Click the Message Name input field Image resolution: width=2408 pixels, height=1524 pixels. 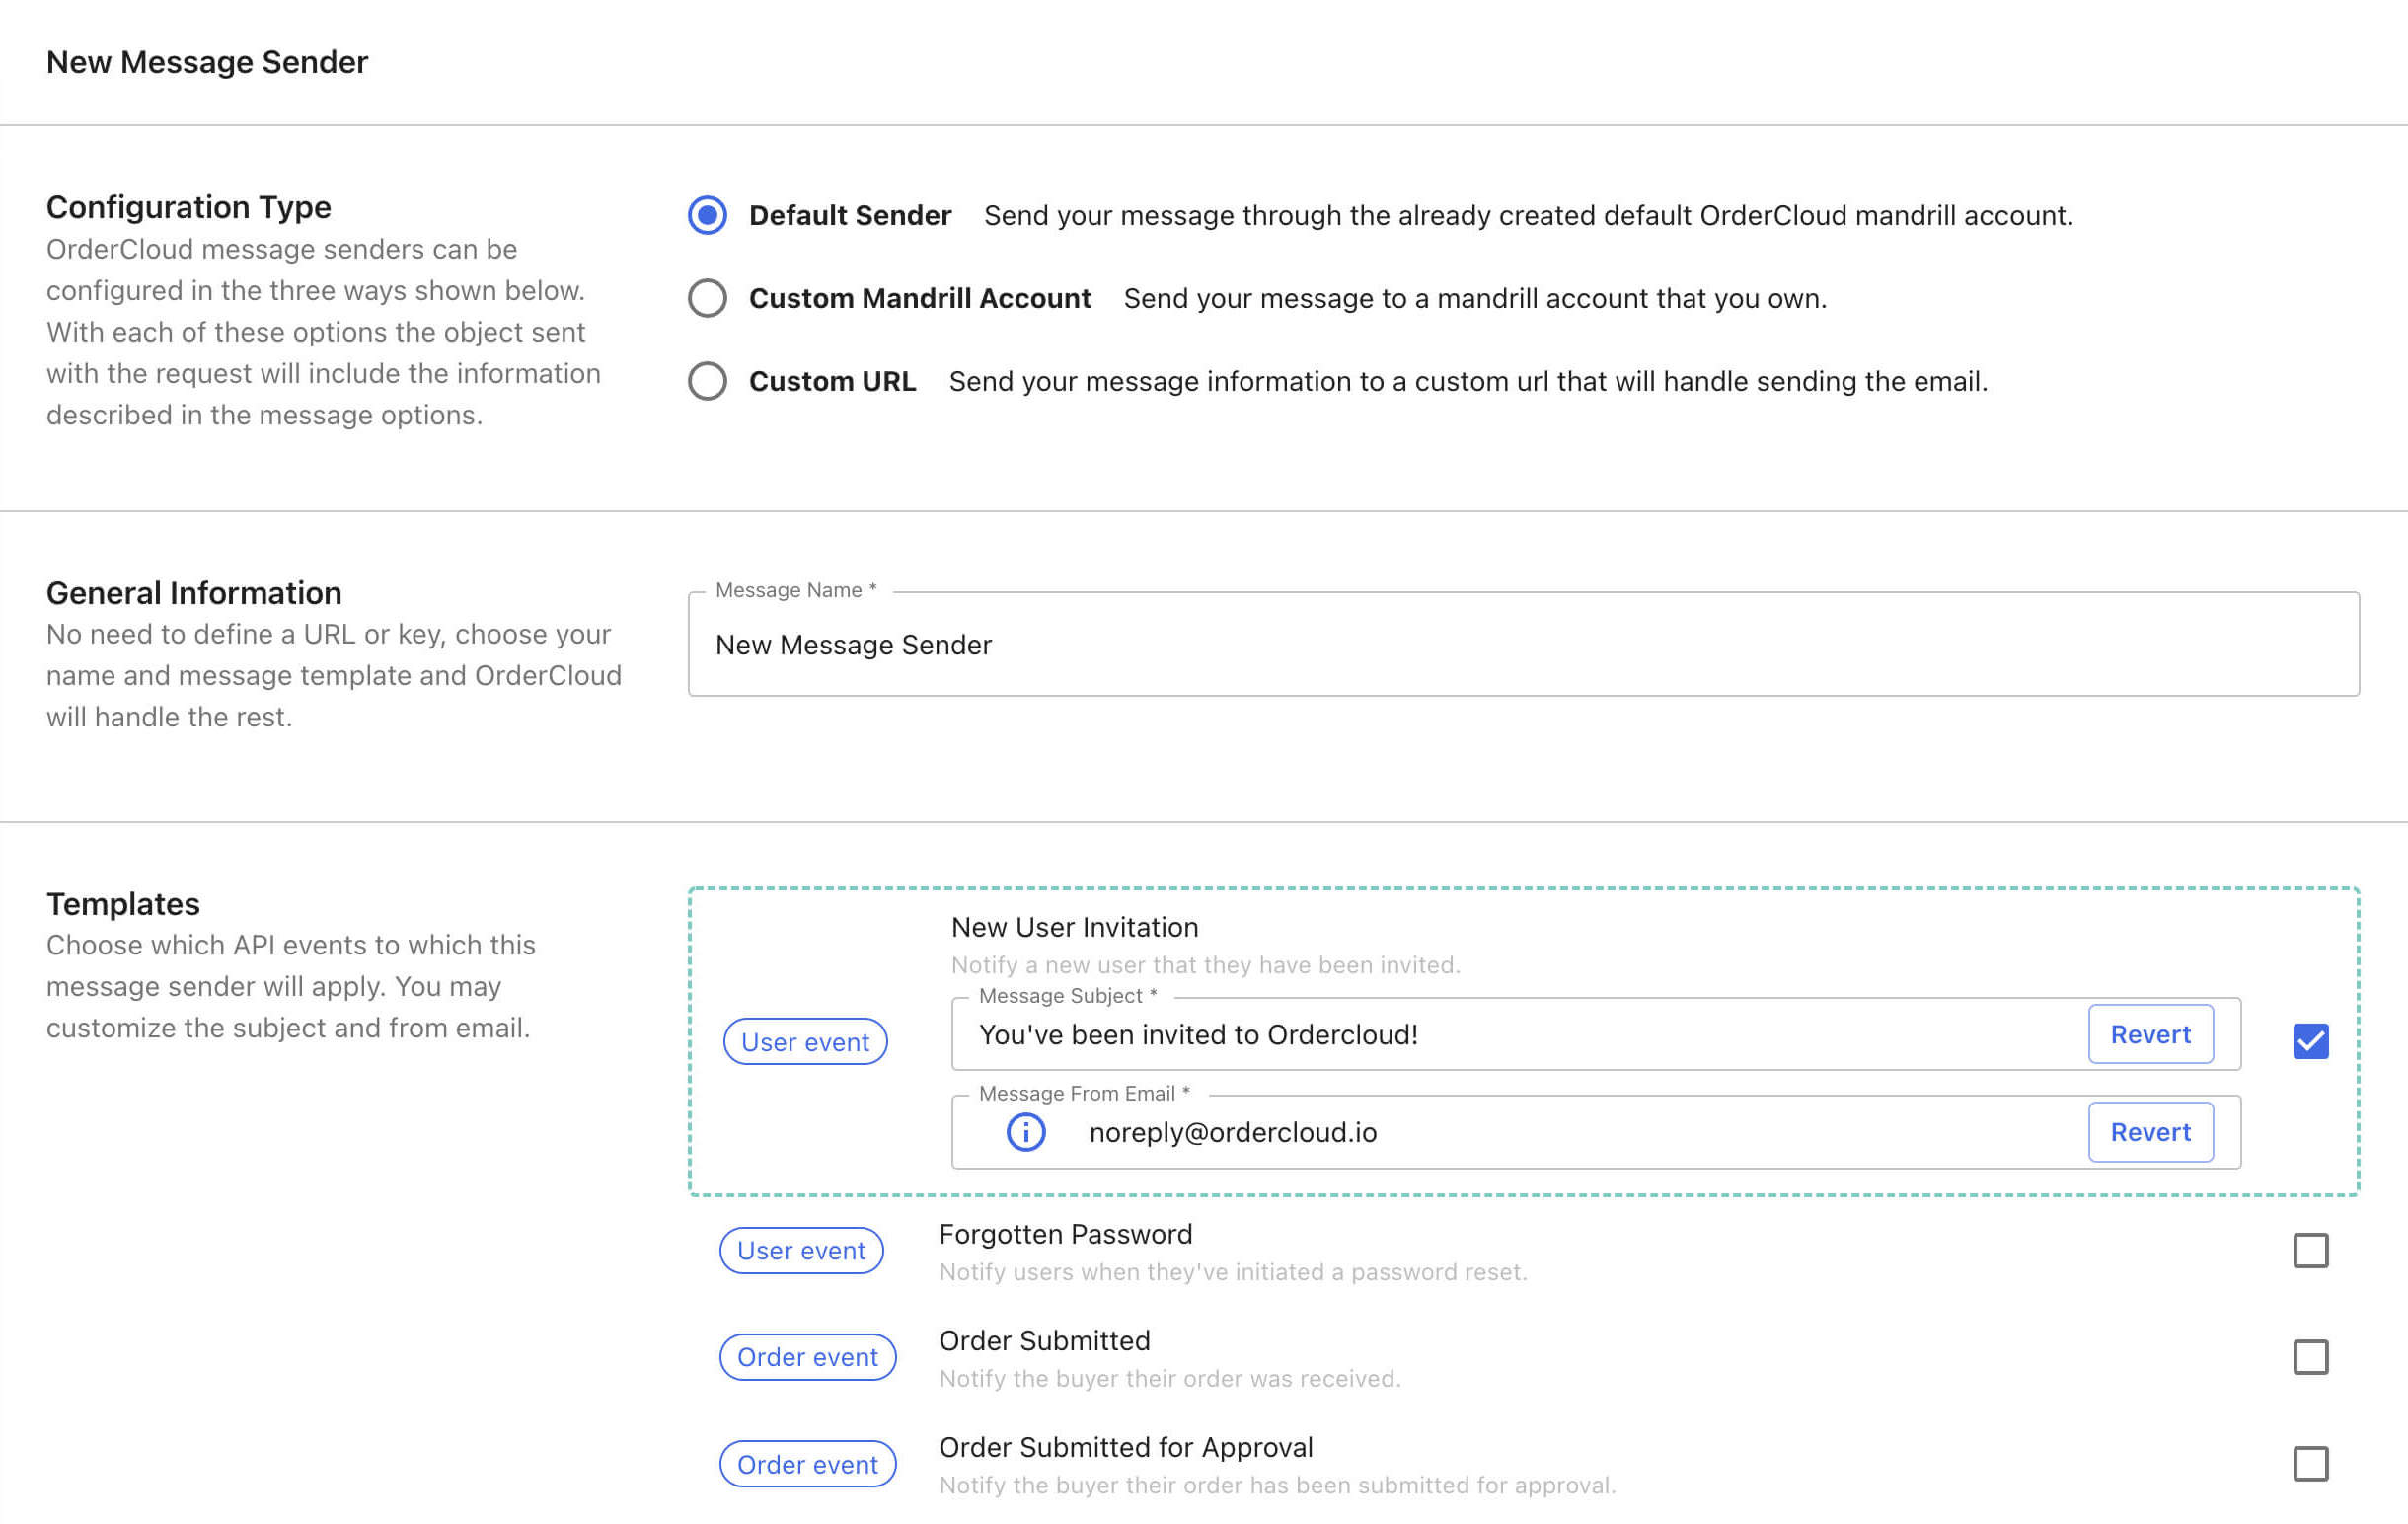(1523, 644)
